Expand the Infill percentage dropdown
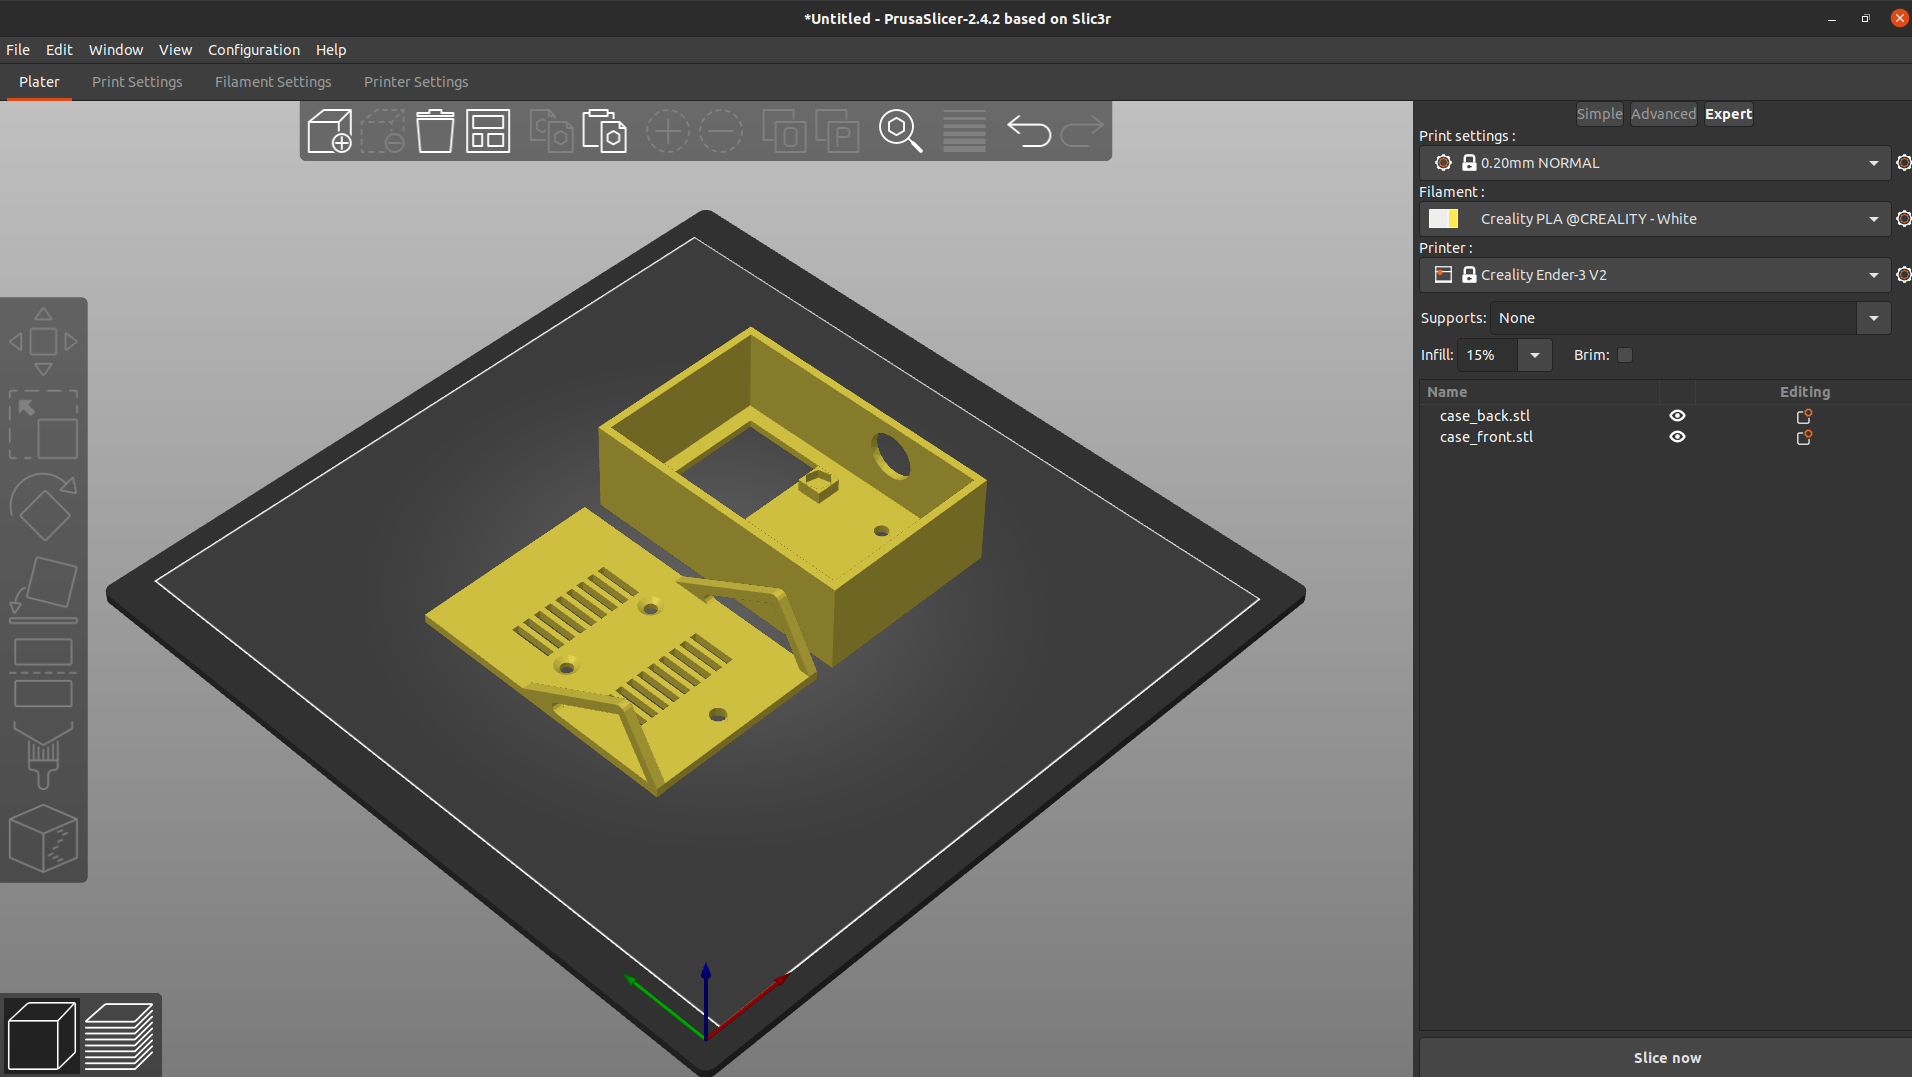 click(1535, 355)
